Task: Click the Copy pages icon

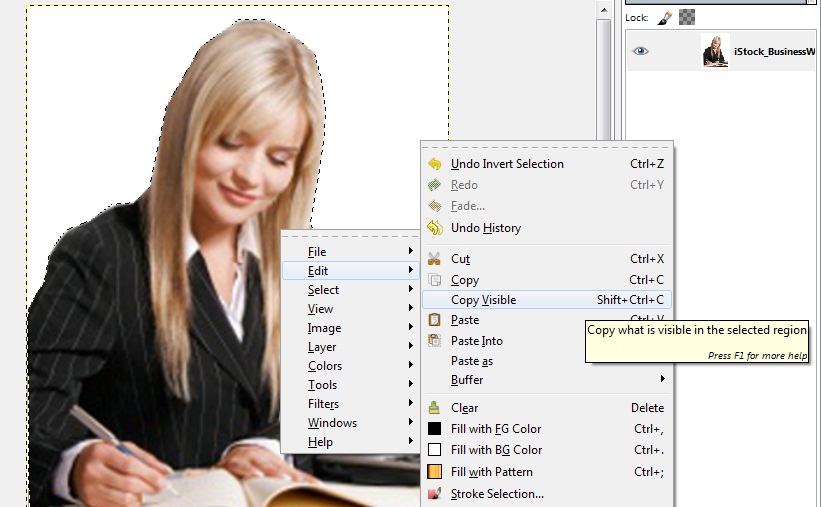Action: tap(434, 280)
